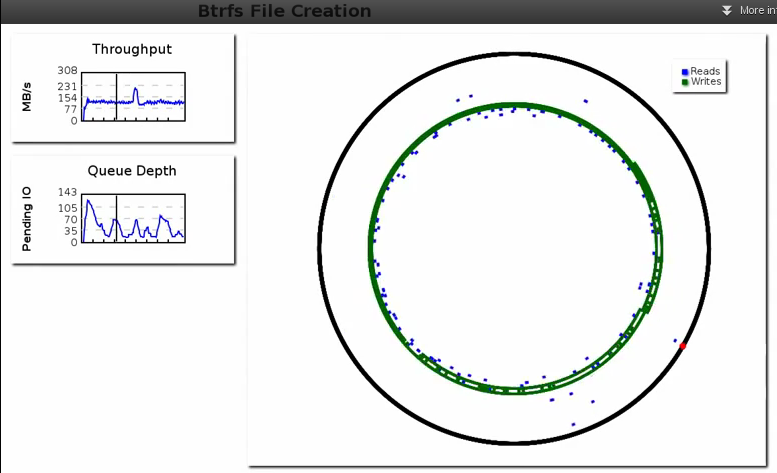The width and height of the screenshot is (777, 473).
Task: Click the MB/s axis label
Action: [x=26, y=97]
